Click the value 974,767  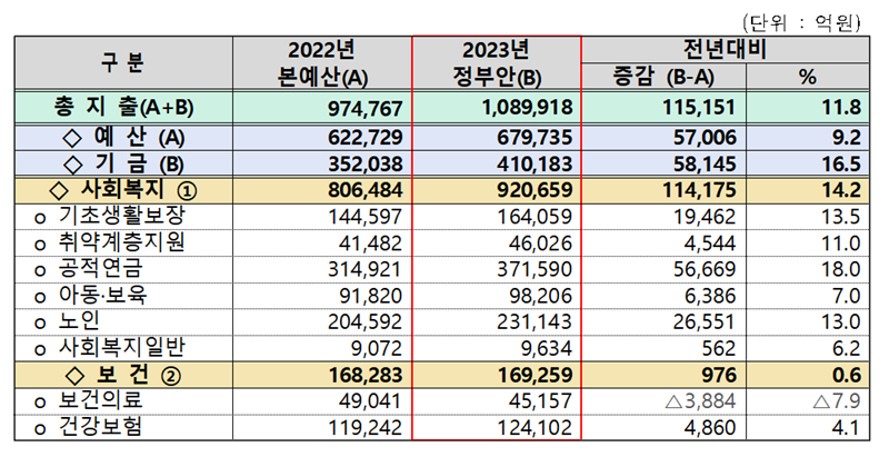pyautogui.click(x=365, y=108)
